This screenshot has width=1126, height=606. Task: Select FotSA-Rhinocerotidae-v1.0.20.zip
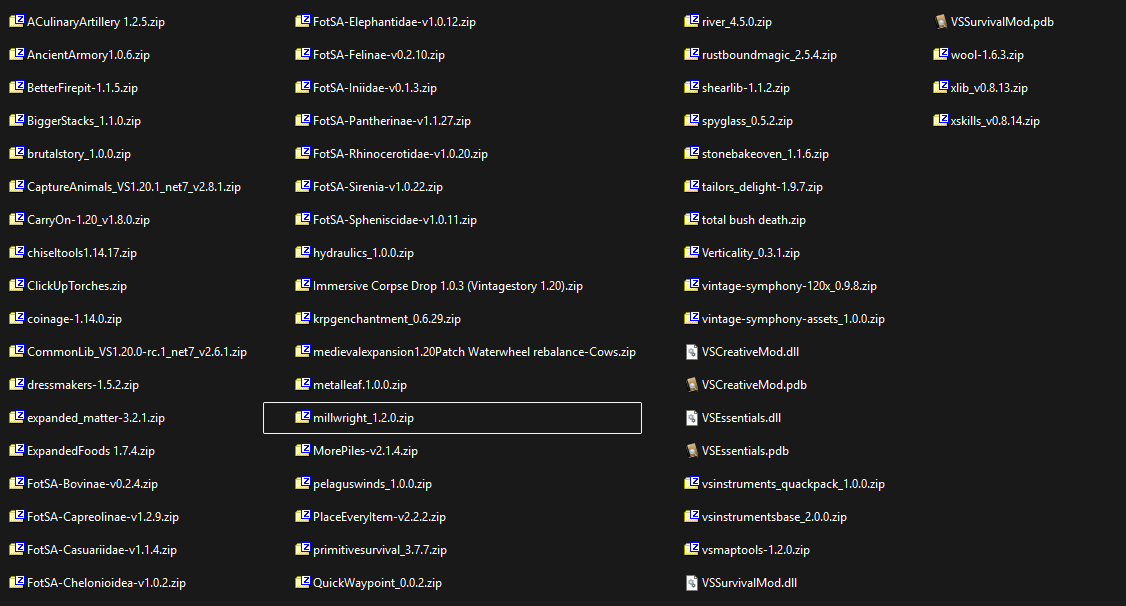click(x=400, y=154)
